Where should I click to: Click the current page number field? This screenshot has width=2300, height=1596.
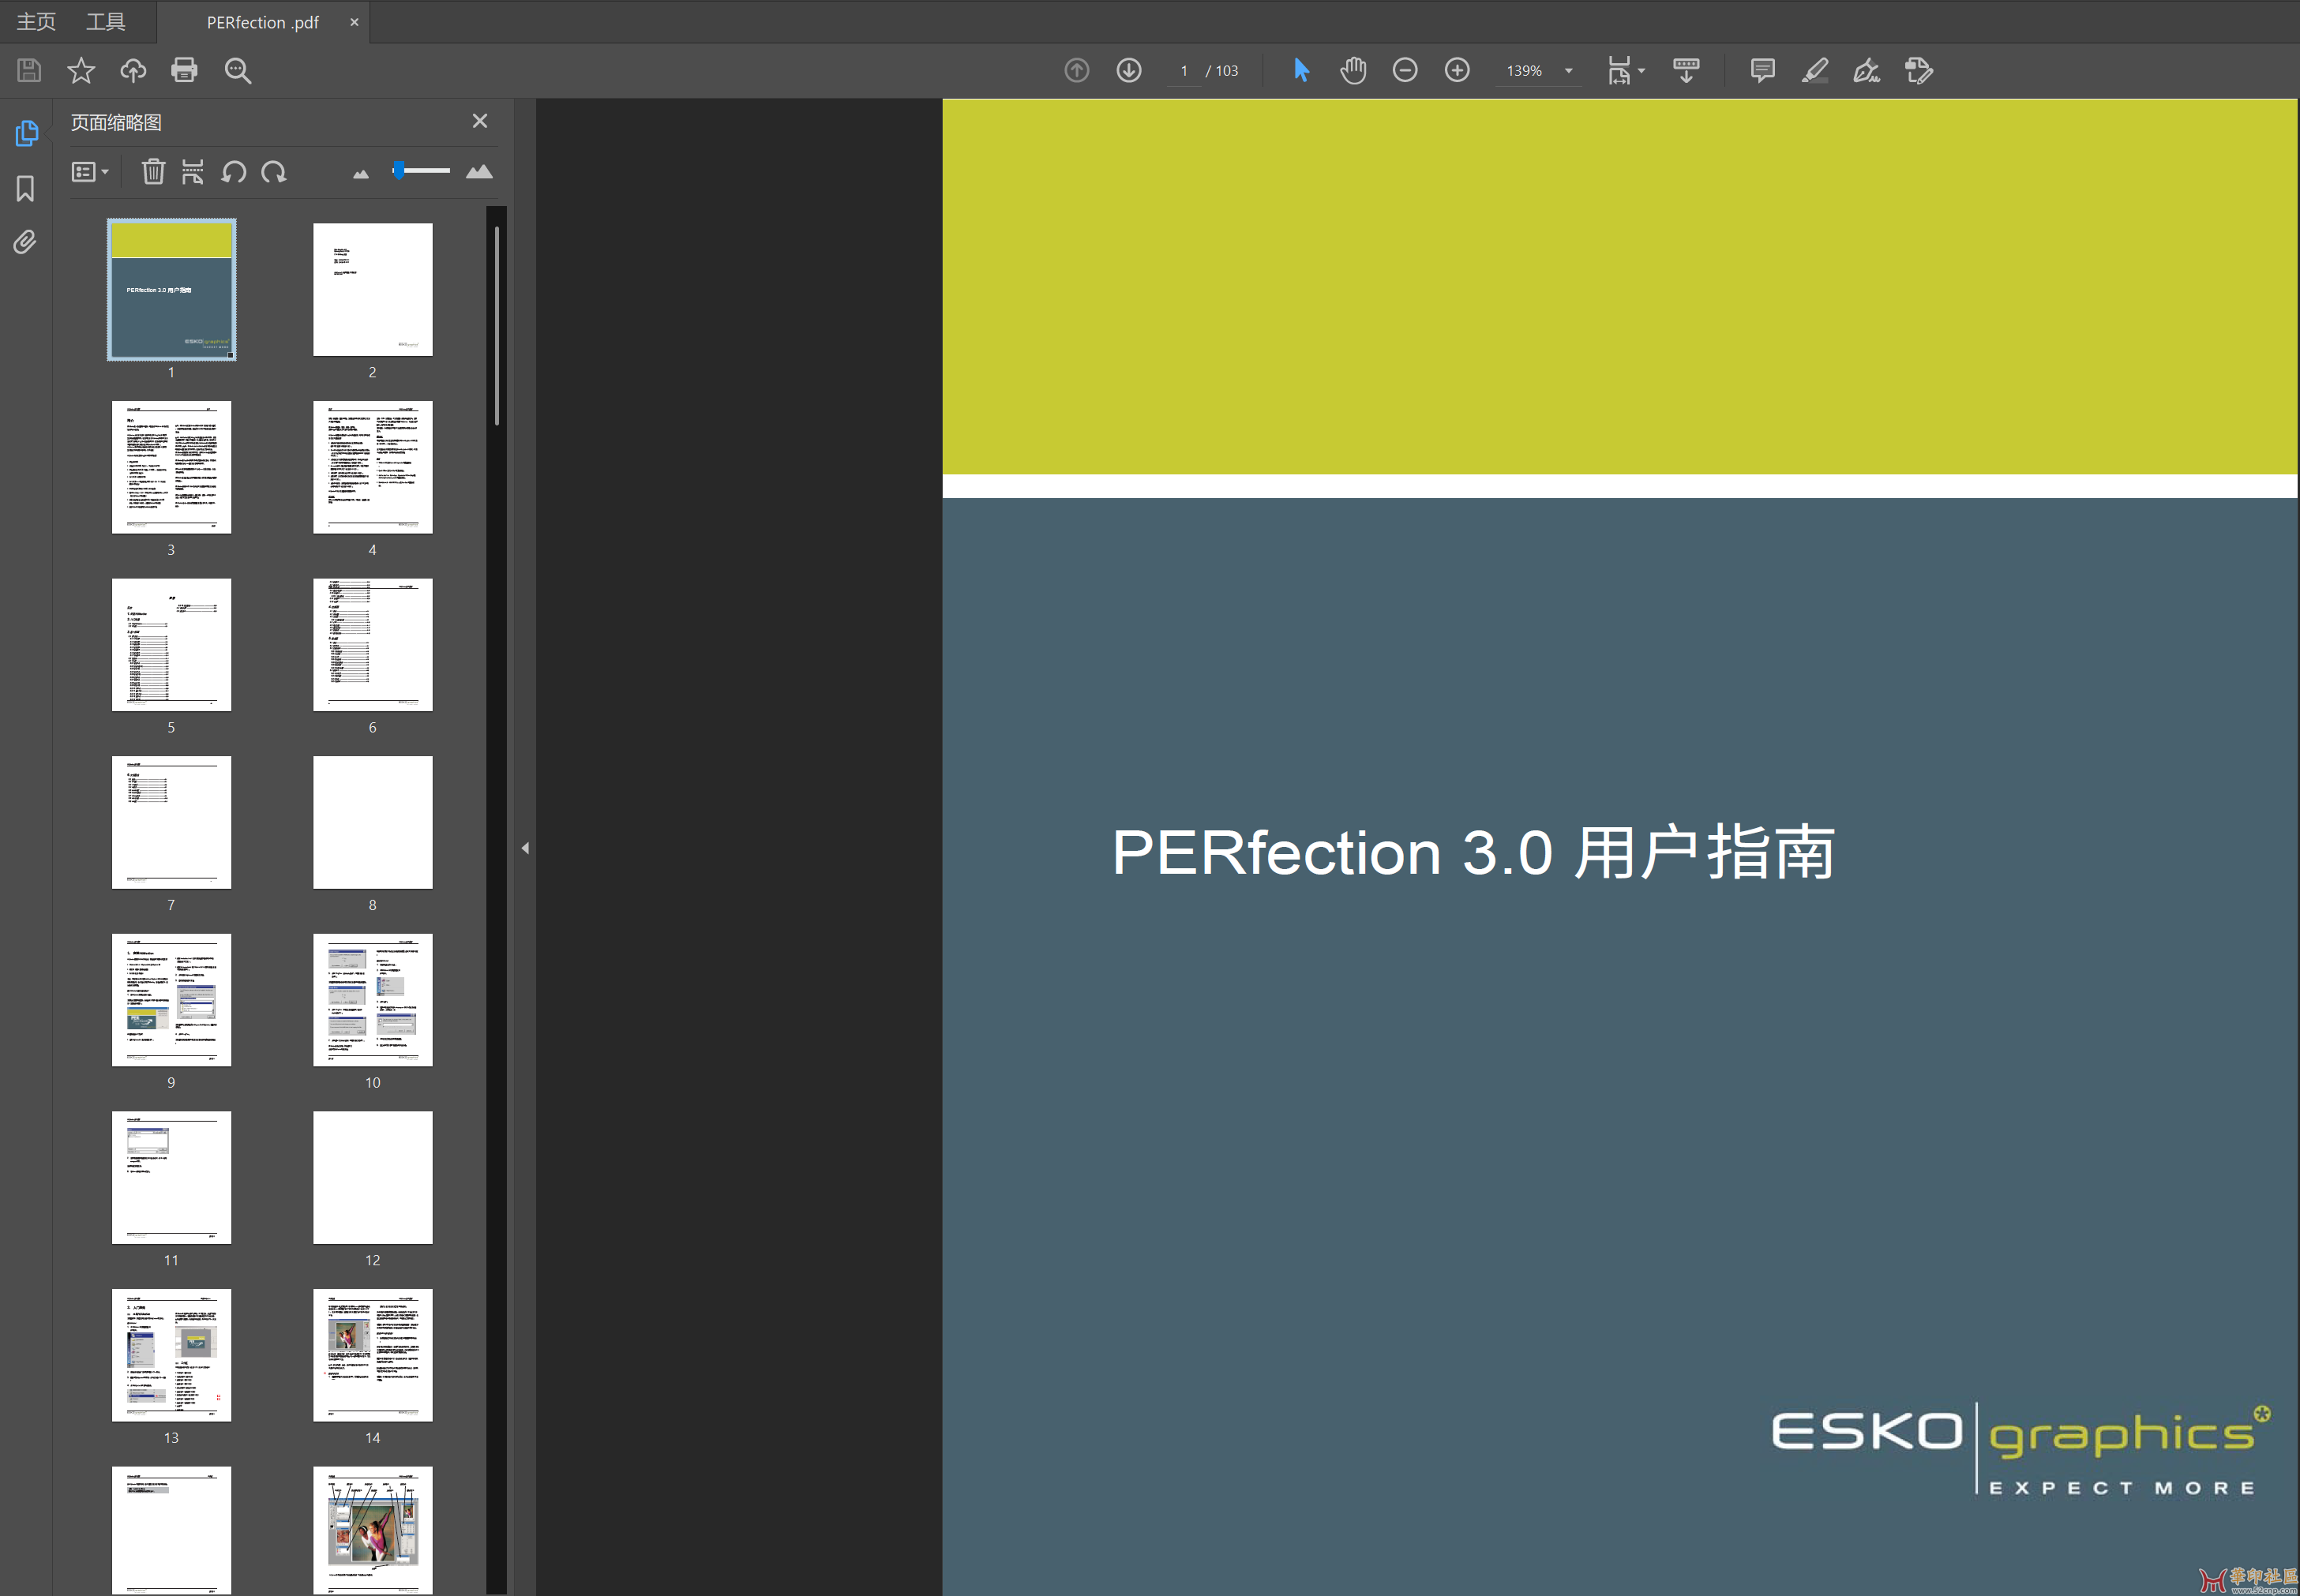tap(1184, 71)
